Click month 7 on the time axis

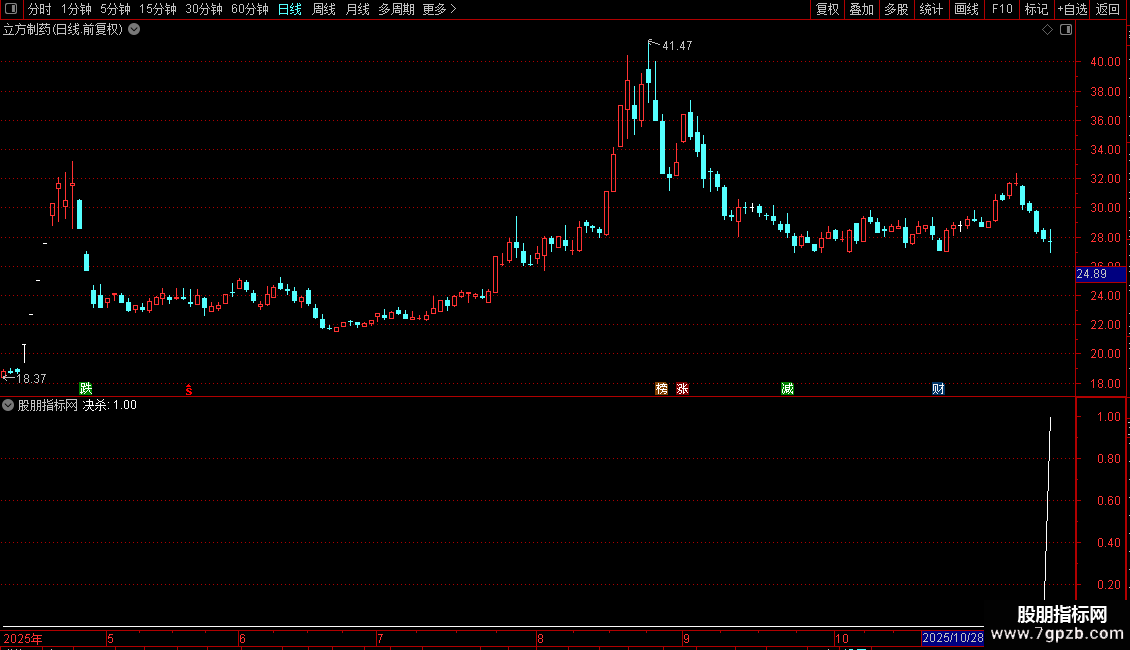click(x=380, y=638)
